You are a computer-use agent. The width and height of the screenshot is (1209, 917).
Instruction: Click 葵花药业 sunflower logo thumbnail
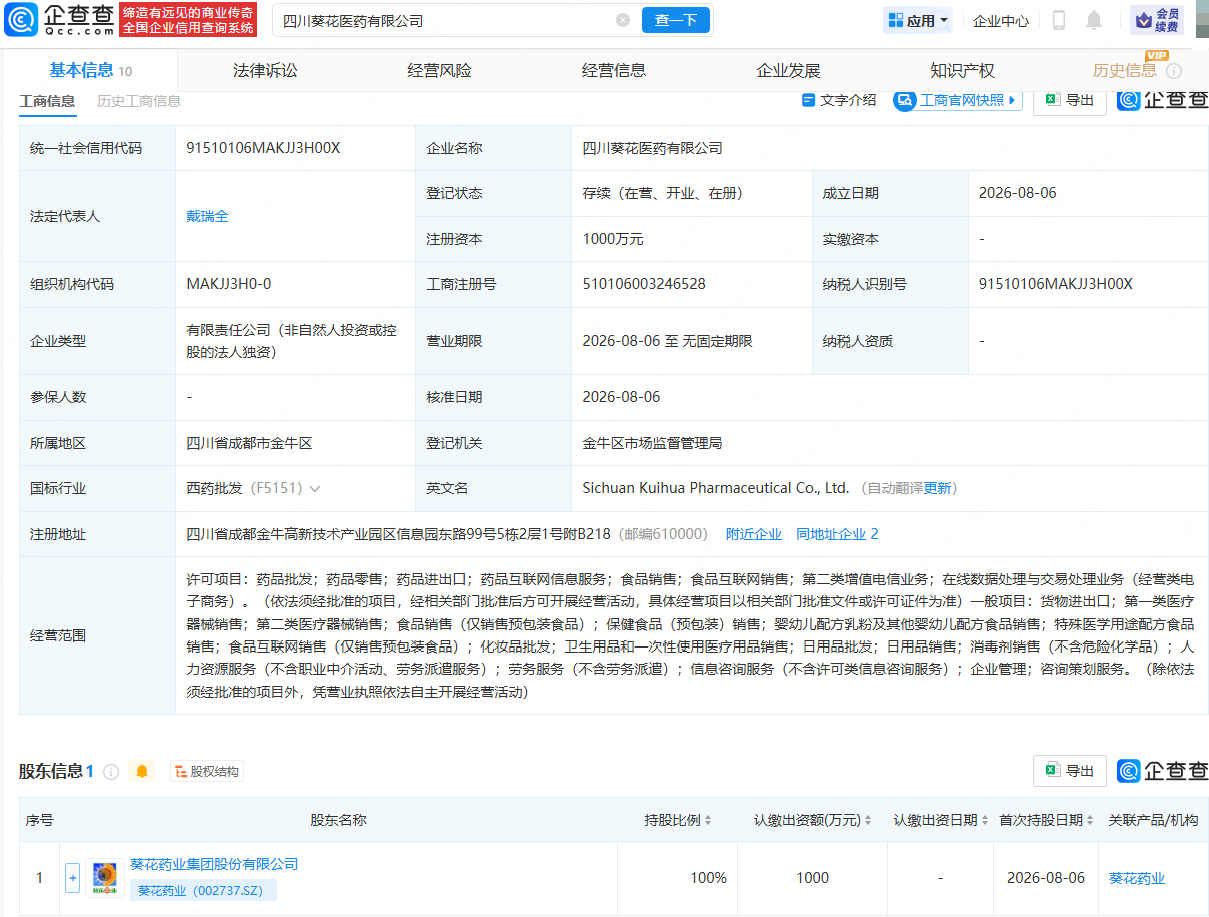pyautogui.click(x=105, y=878)
